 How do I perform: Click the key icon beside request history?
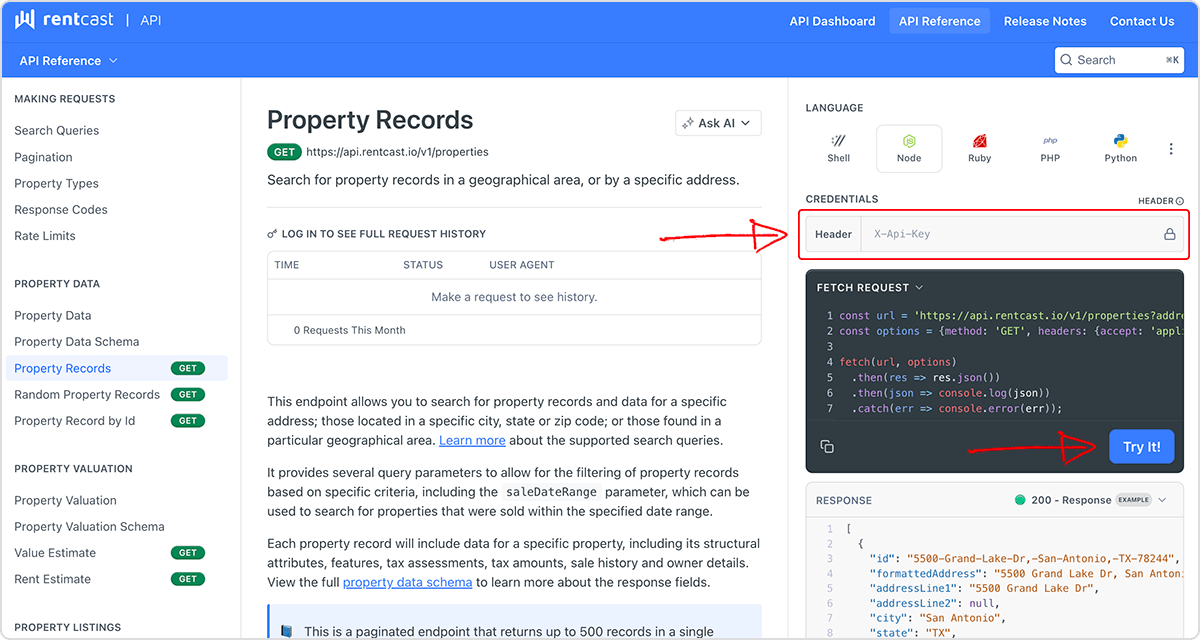(x=272, y=234)
